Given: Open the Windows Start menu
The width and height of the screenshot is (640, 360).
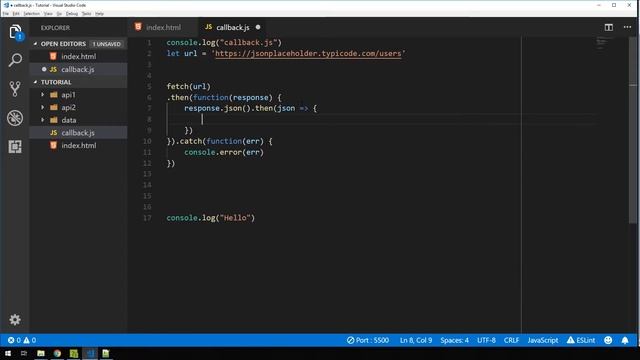Looking at the screenshot, I should point(8,353).
